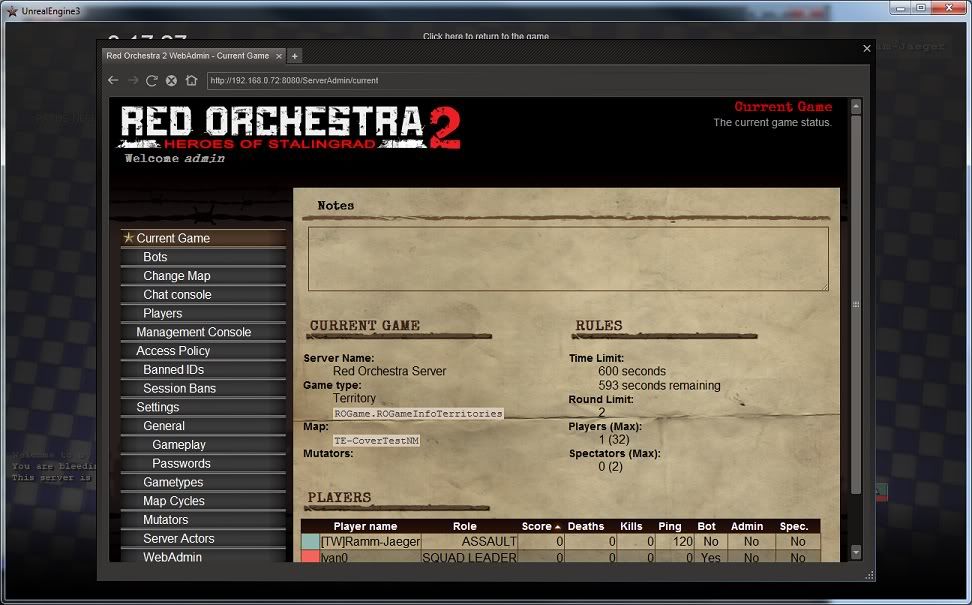Close the in-game browser overlay
The height and width of the screenshot is (605, 972).
pyautogui.click(x=866, y=48)
